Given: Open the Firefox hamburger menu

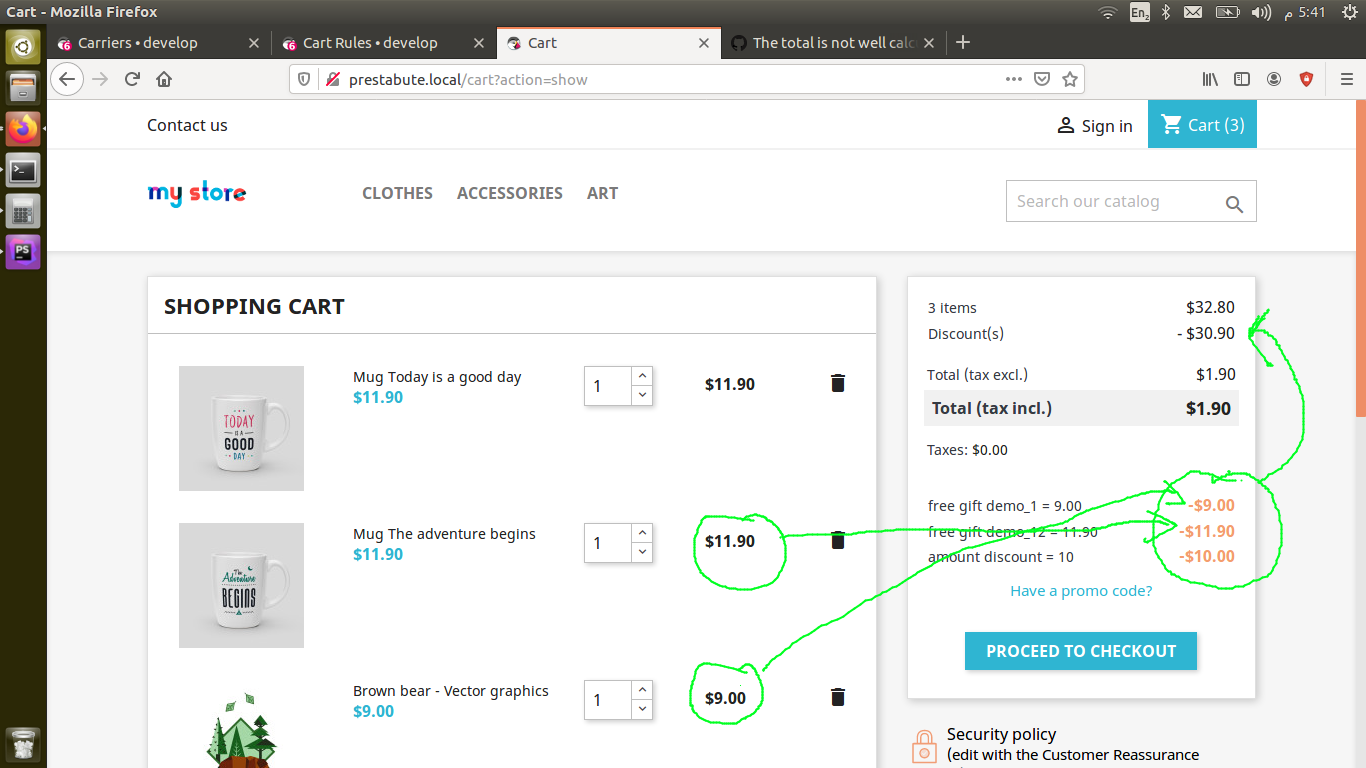Looking at the screenshot, I should pos(1347,79).
